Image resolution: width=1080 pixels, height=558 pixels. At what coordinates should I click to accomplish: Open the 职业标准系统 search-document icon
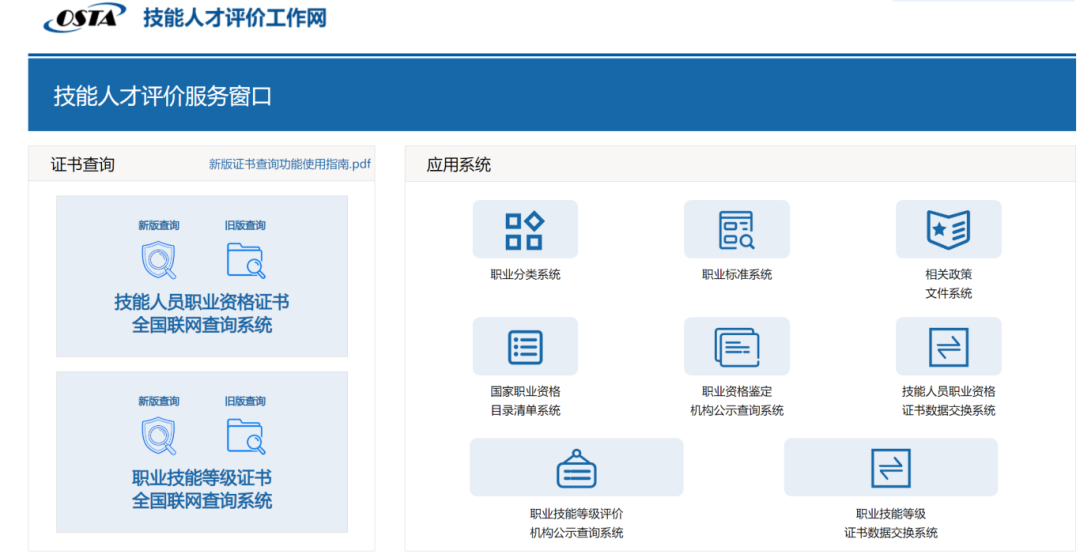(x=737, y=230)
